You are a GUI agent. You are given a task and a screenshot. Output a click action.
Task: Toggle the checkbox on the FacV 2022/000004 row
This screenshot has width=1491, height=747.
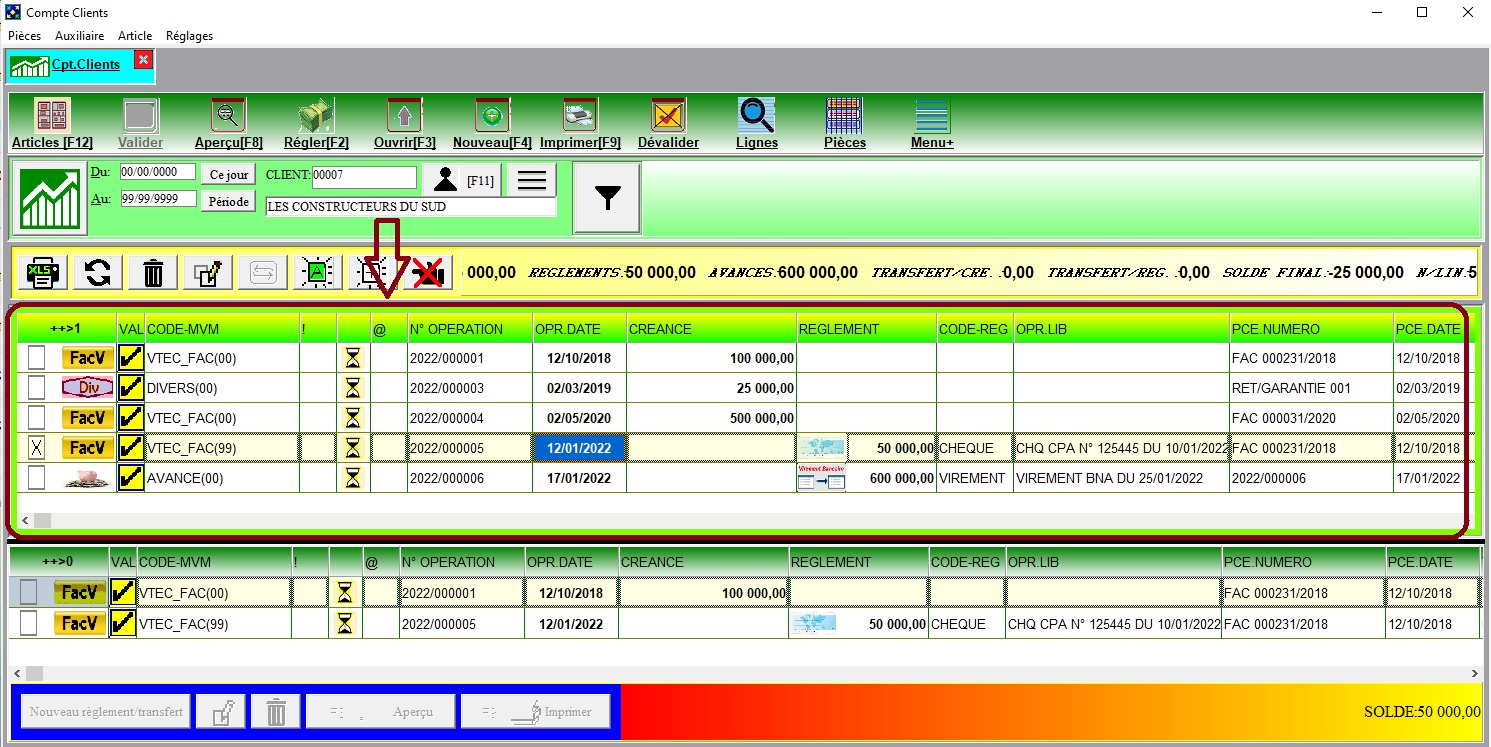[x=37, y=417]
